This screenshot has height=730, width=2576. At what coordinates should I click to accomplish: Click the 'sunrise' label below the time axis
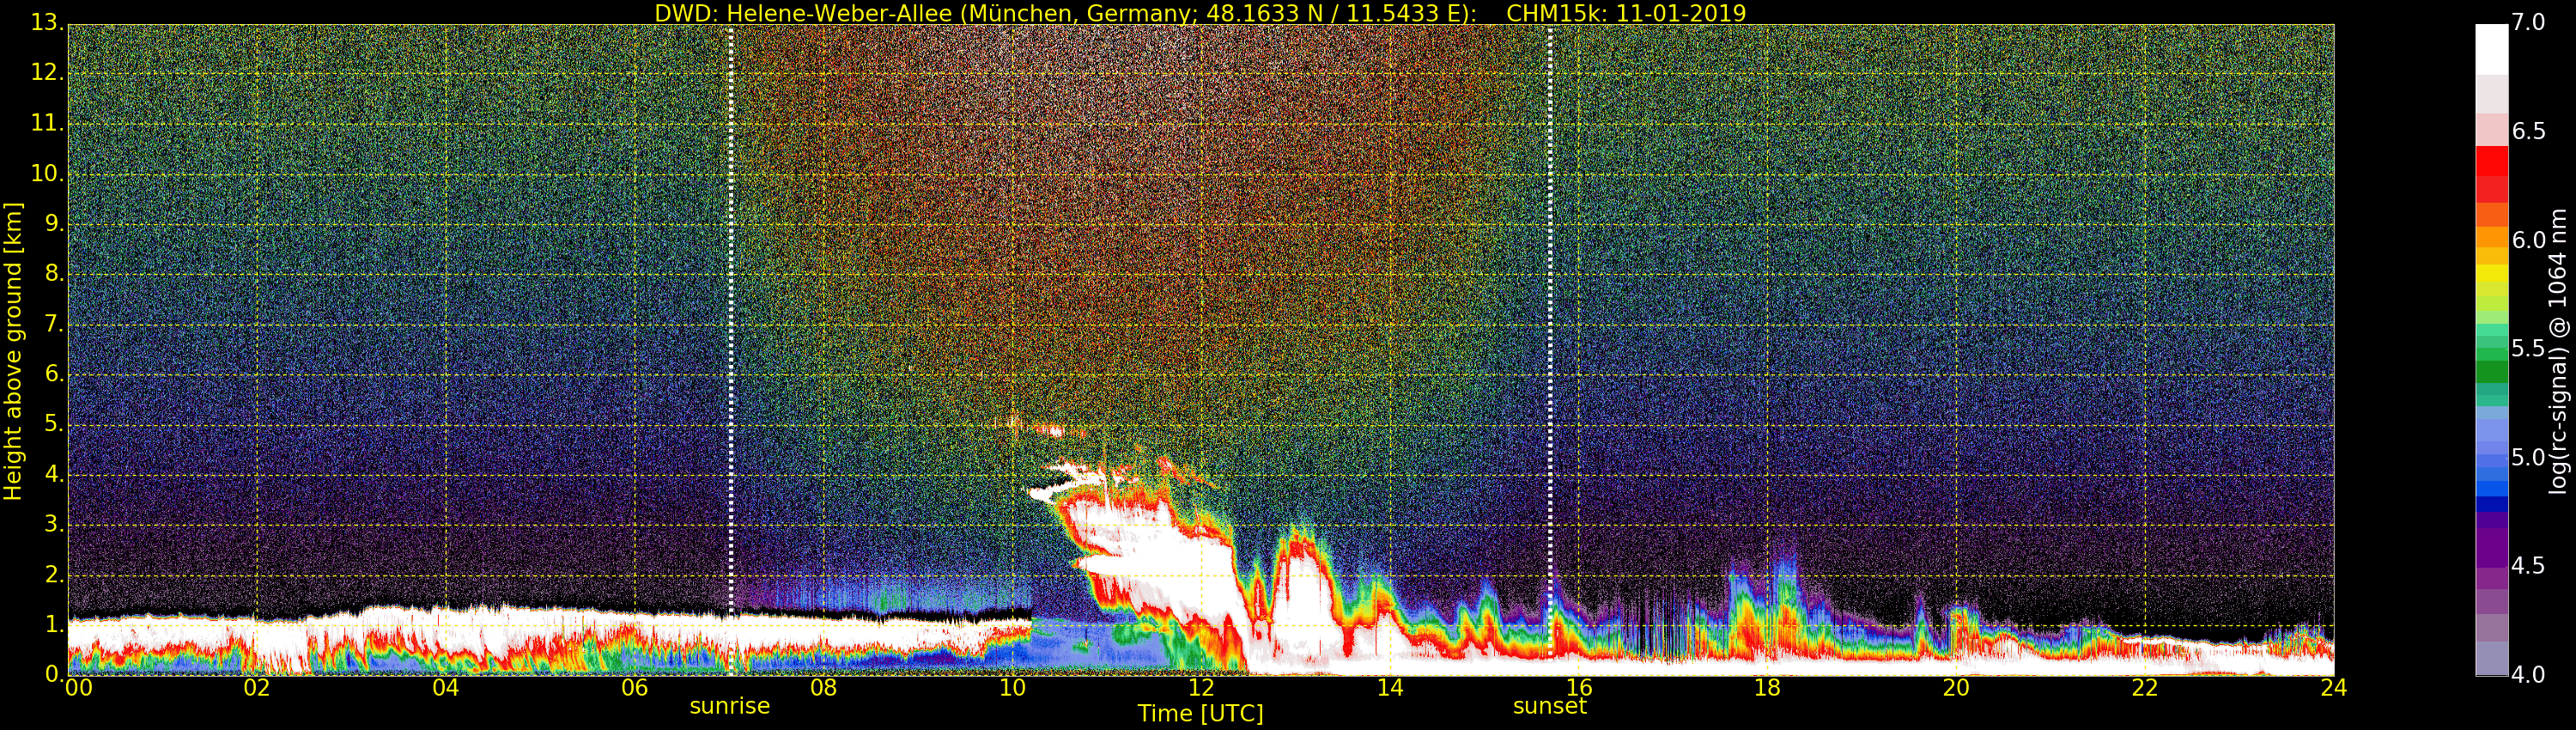point(729,706)
